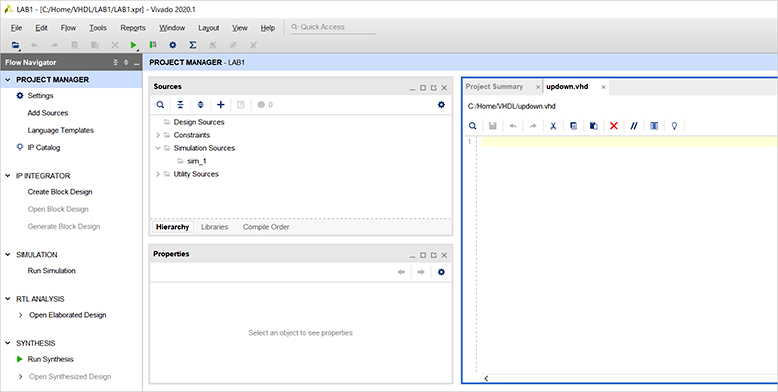
Task: Click Run Simulation
Action: (x=52, y=271)
